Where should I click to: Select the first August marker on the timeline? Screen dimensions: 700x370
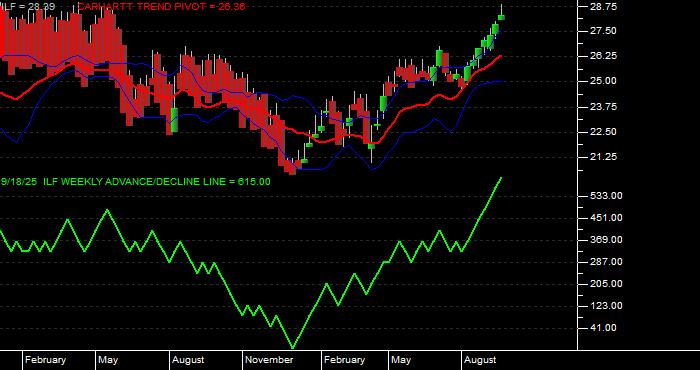click(188, 360)
